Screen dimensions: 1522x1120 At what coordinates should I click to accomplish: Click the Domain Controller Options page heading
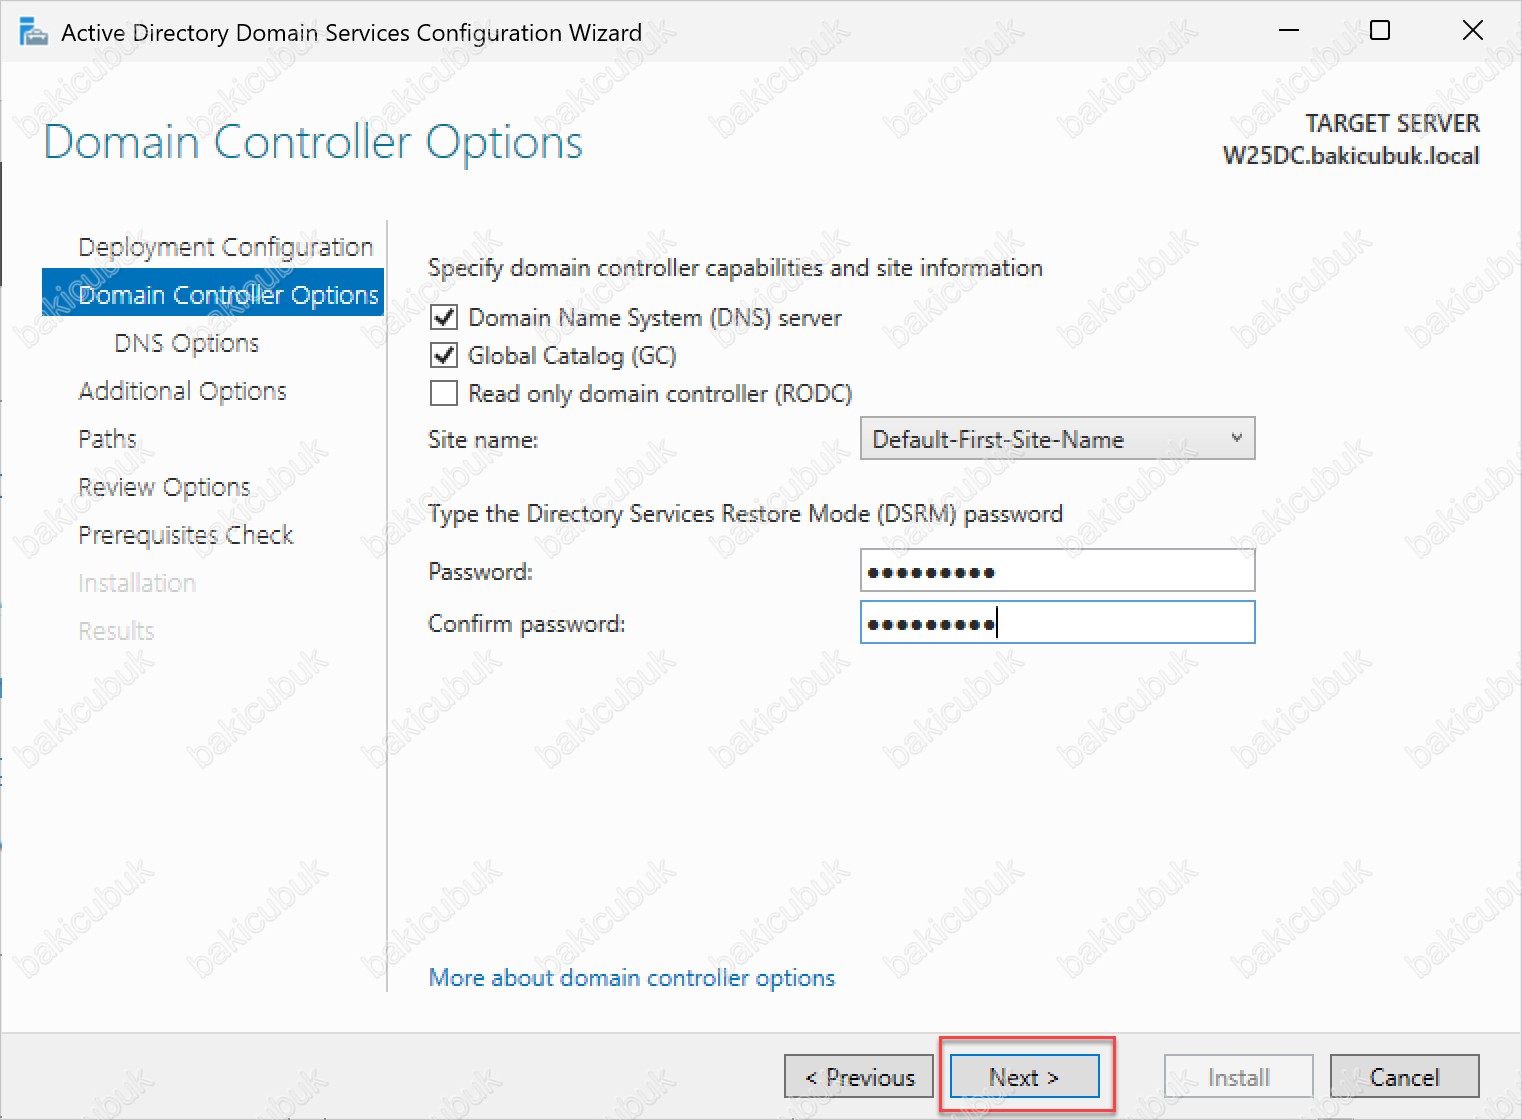313,142
